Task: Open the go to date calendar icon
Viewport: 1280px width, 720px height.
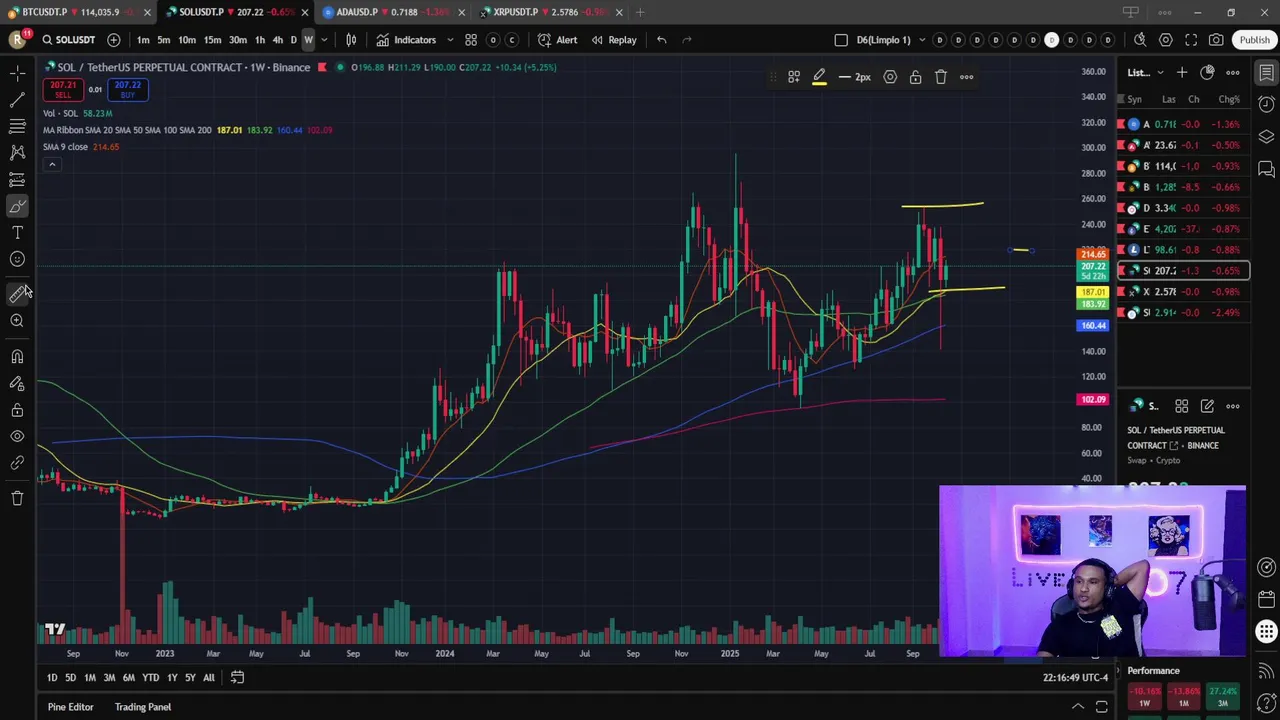Action: click(x=237, y=678)
